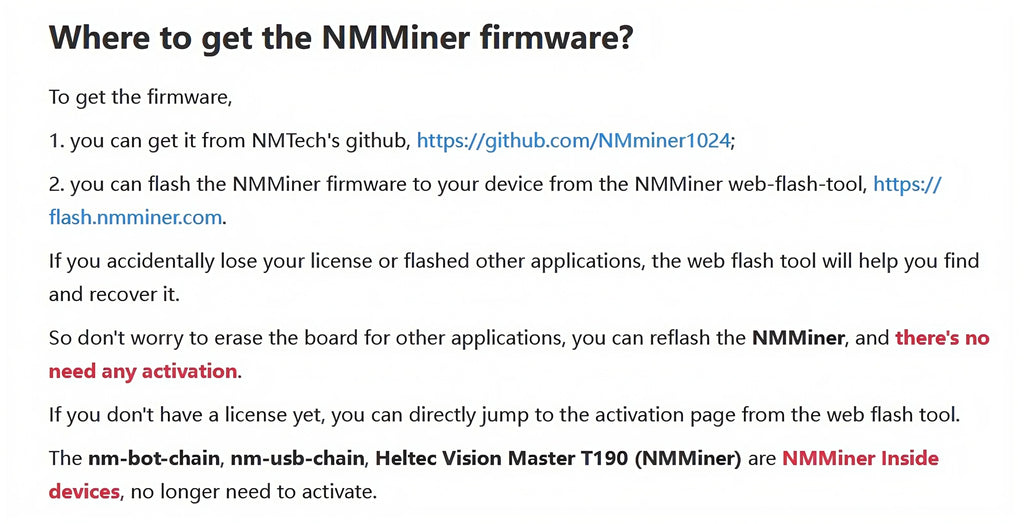Click the bold "nm-usb-chain" text
Viewport: 1024px width, 524px height.
click(295, 458)
